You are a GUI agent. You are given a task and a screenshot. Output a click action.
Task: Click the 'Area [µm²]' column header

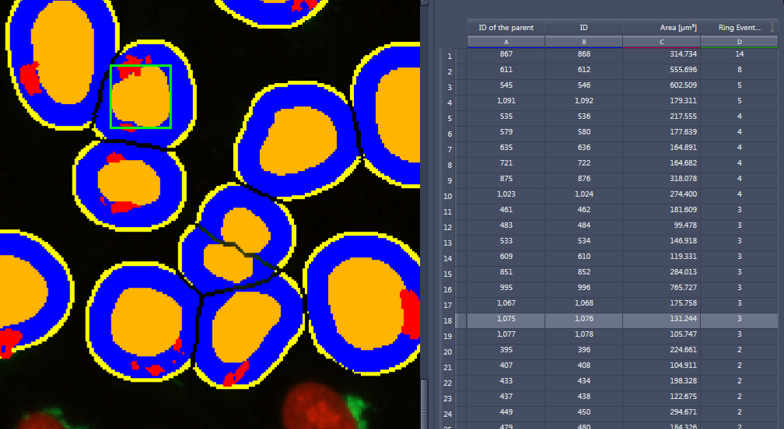(661, 28)
